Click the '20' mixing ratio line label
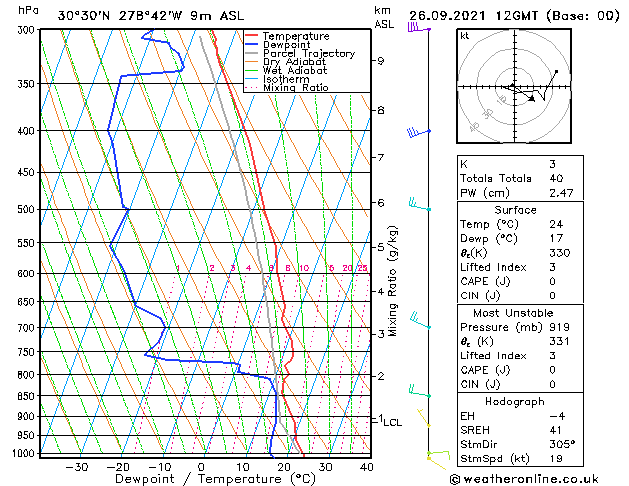This screenshot has height=486, width=629. pos(347,268)
